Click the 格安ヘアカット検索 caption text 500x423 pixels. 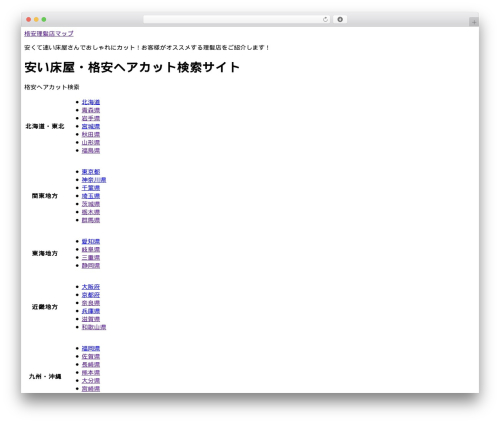point(52,87)
